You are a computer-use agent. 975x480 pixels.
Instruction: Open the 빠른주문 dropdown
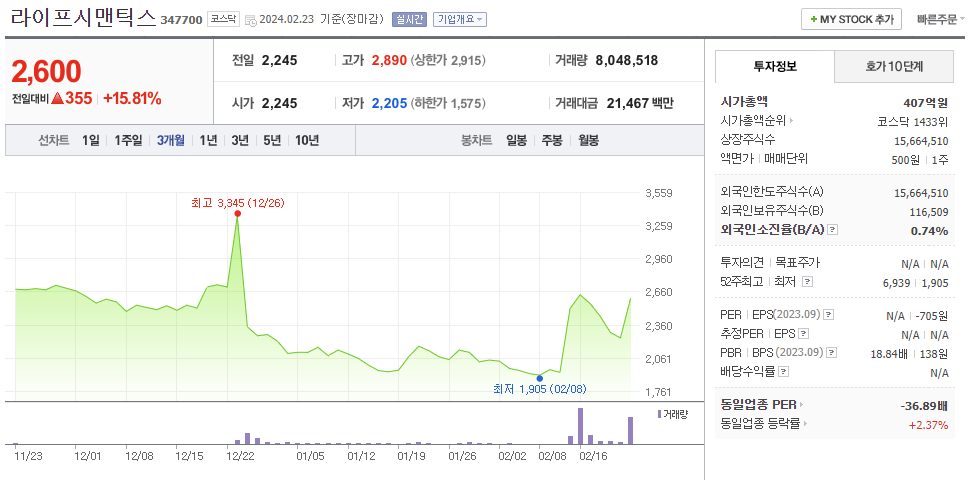941,19
